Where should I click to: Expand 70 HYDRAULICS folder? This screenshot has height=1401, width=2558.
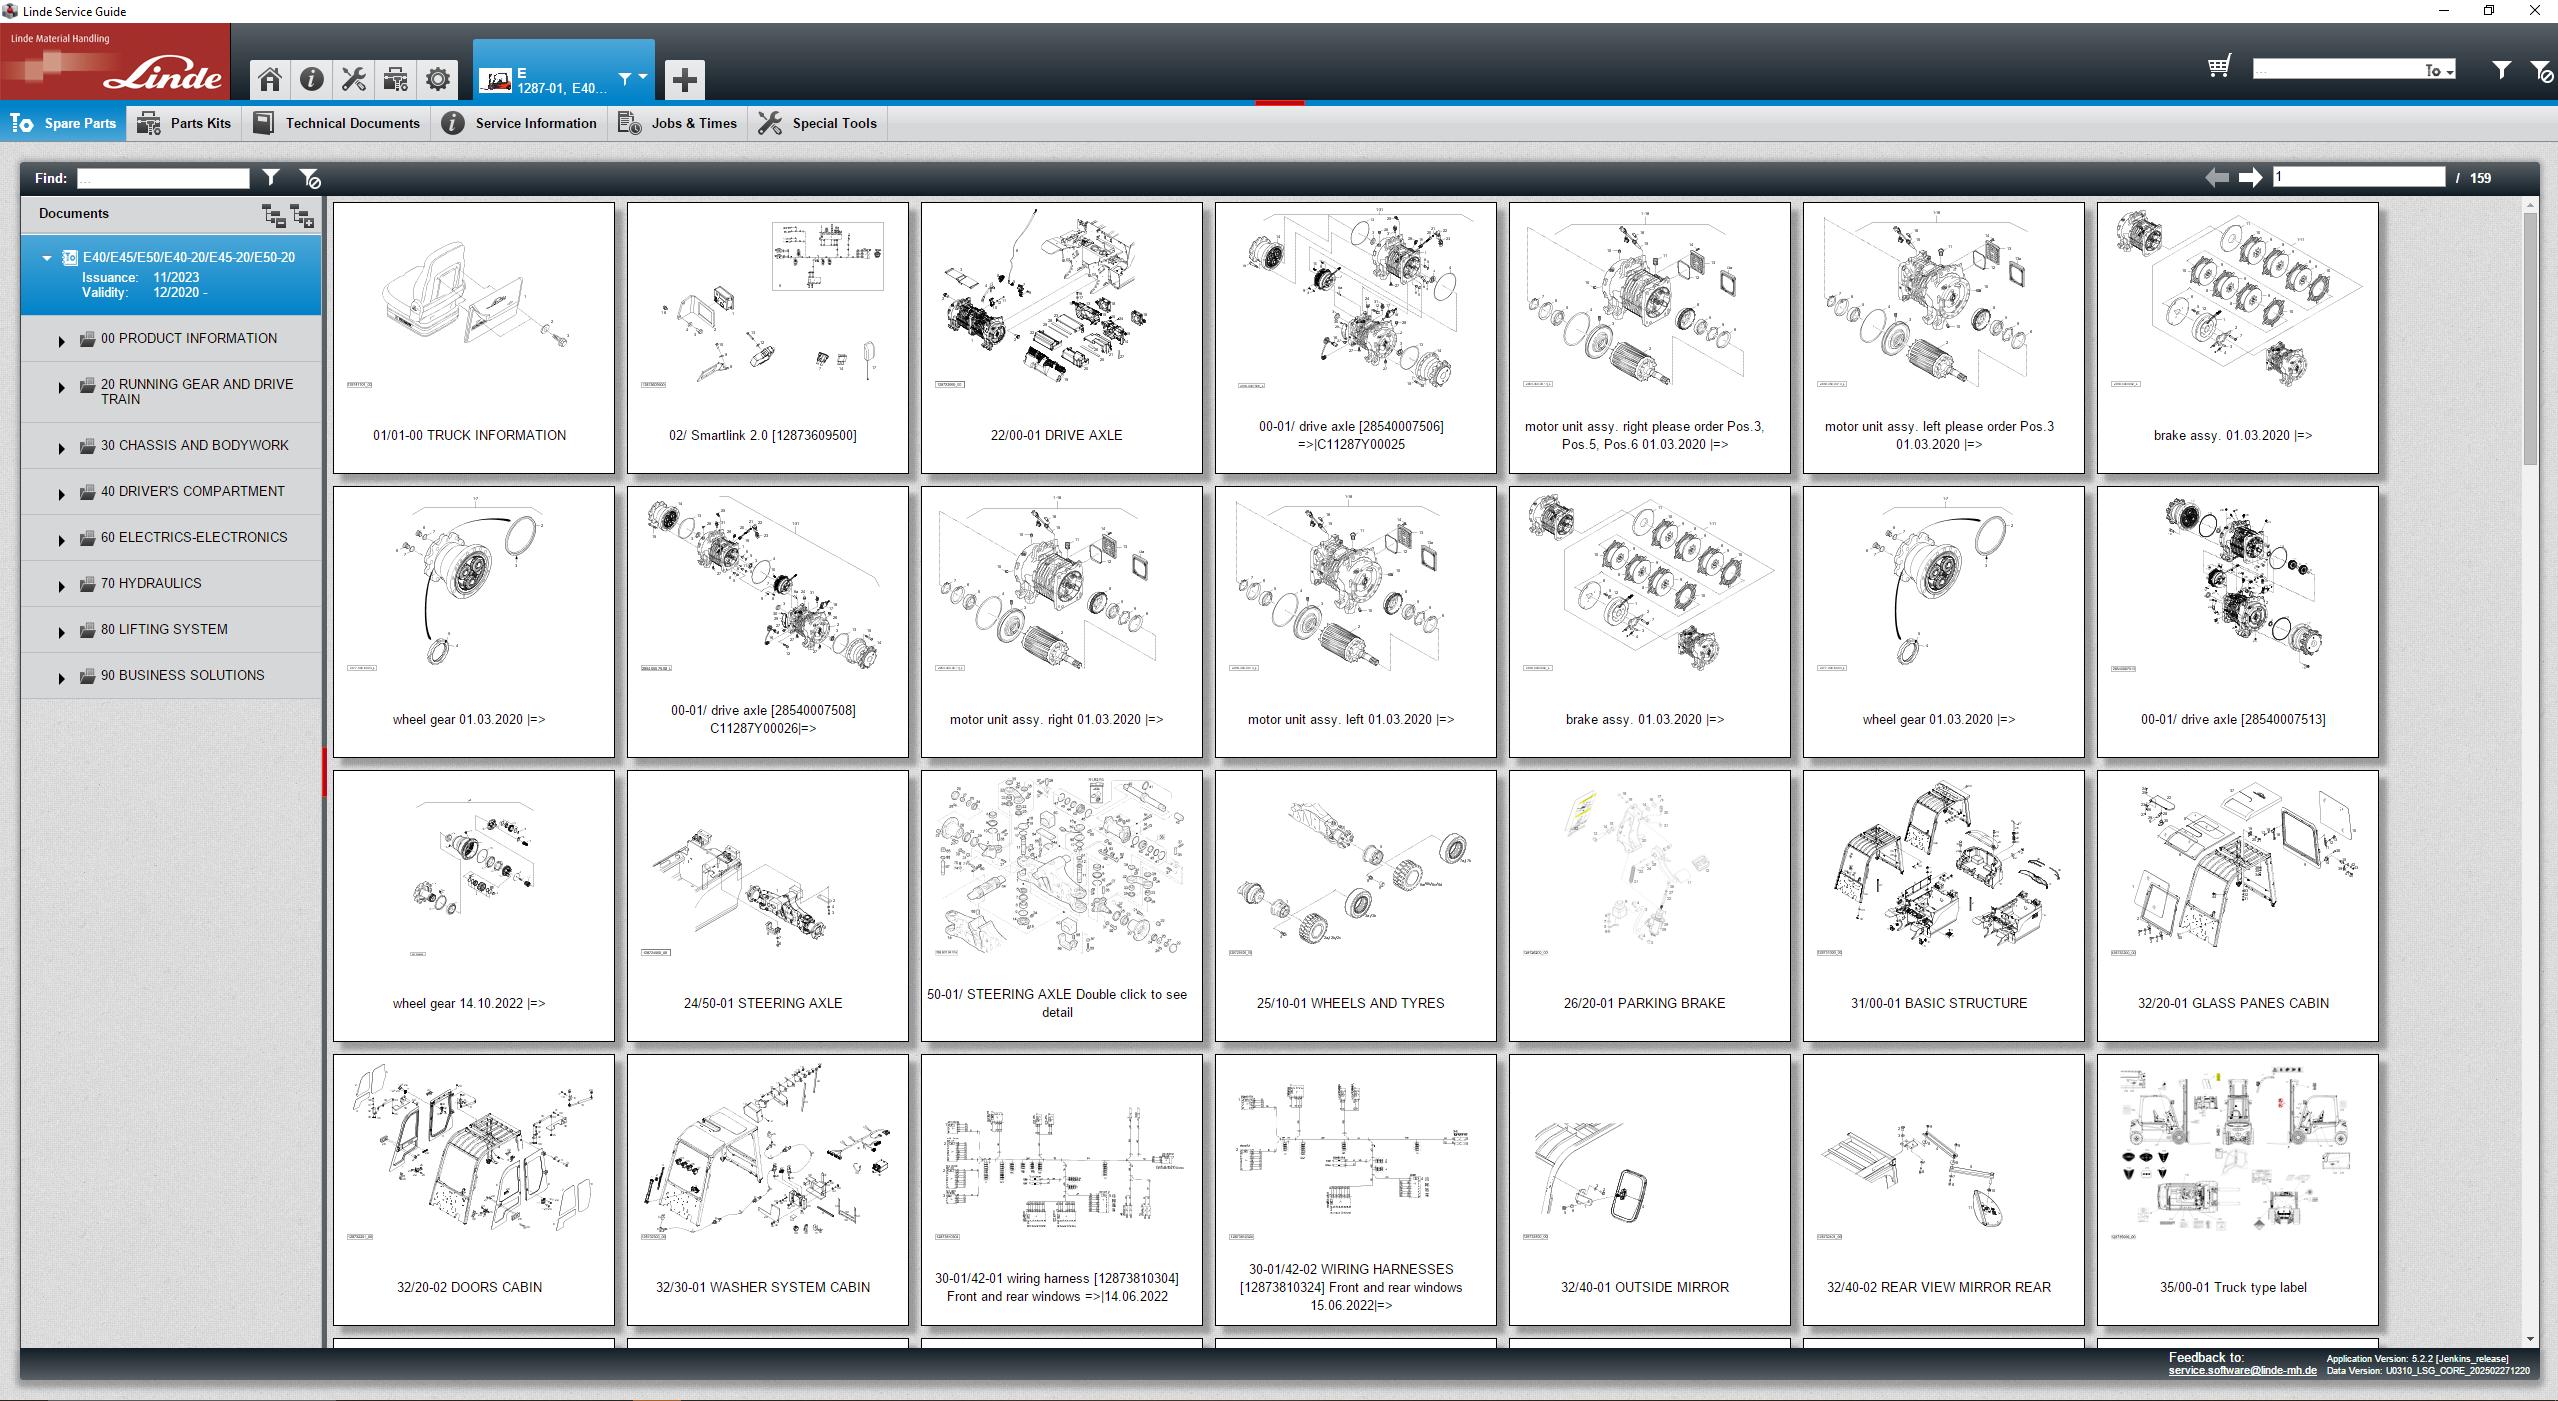pos(61,586)
